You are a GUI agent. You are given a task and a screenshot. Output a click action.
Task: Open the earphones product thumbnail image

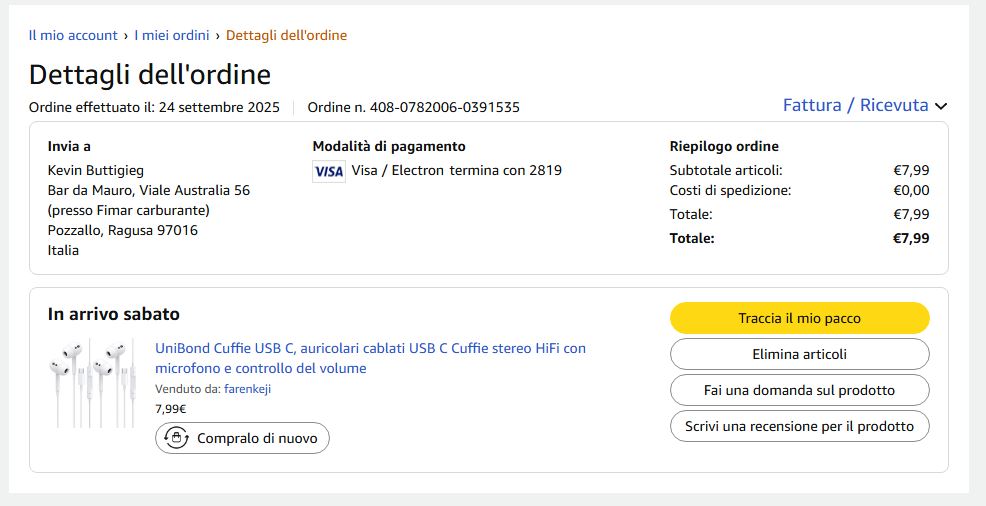[x=91, y=382]
